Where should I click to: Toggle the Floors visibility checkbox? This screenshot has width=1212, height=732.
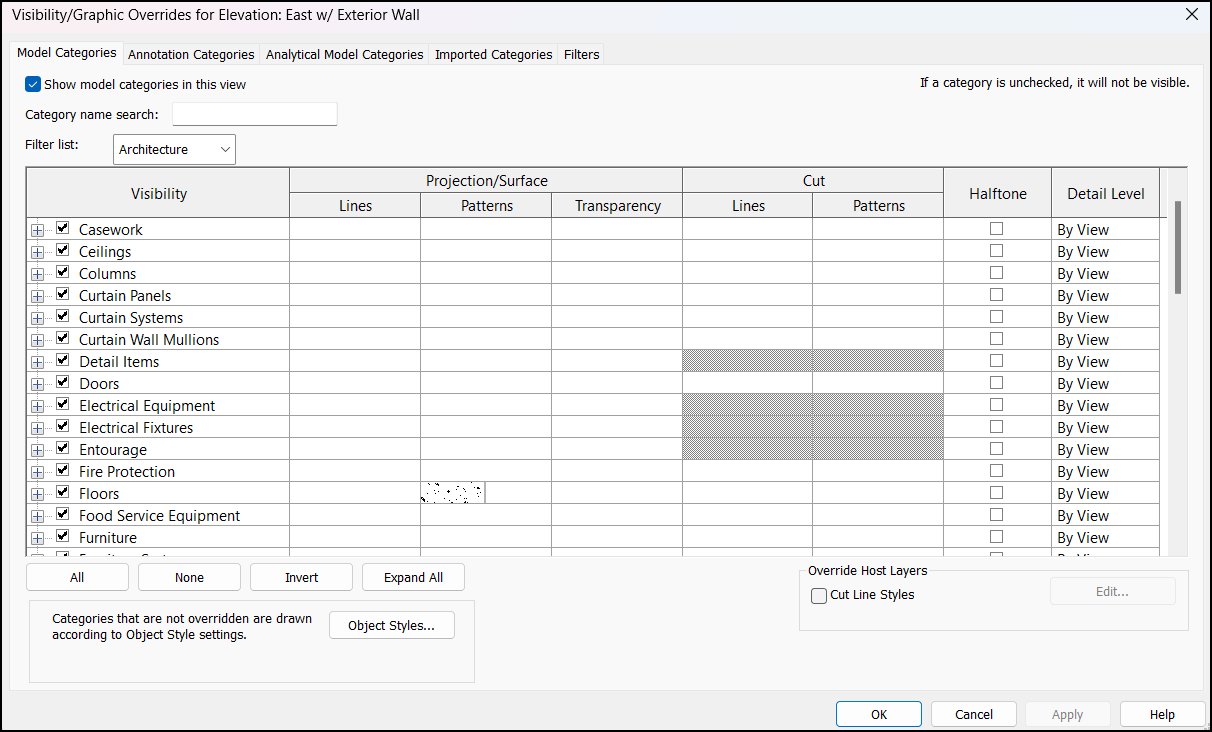pyautogui.click(x=63, y=493)
